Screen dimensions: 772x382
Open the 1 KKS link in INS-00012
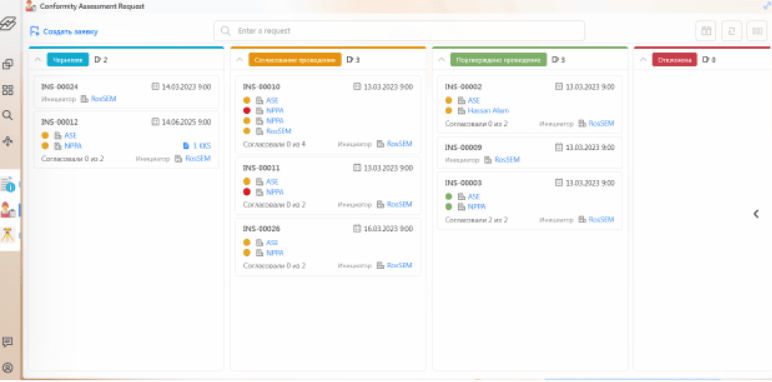[x=197, y=146]
